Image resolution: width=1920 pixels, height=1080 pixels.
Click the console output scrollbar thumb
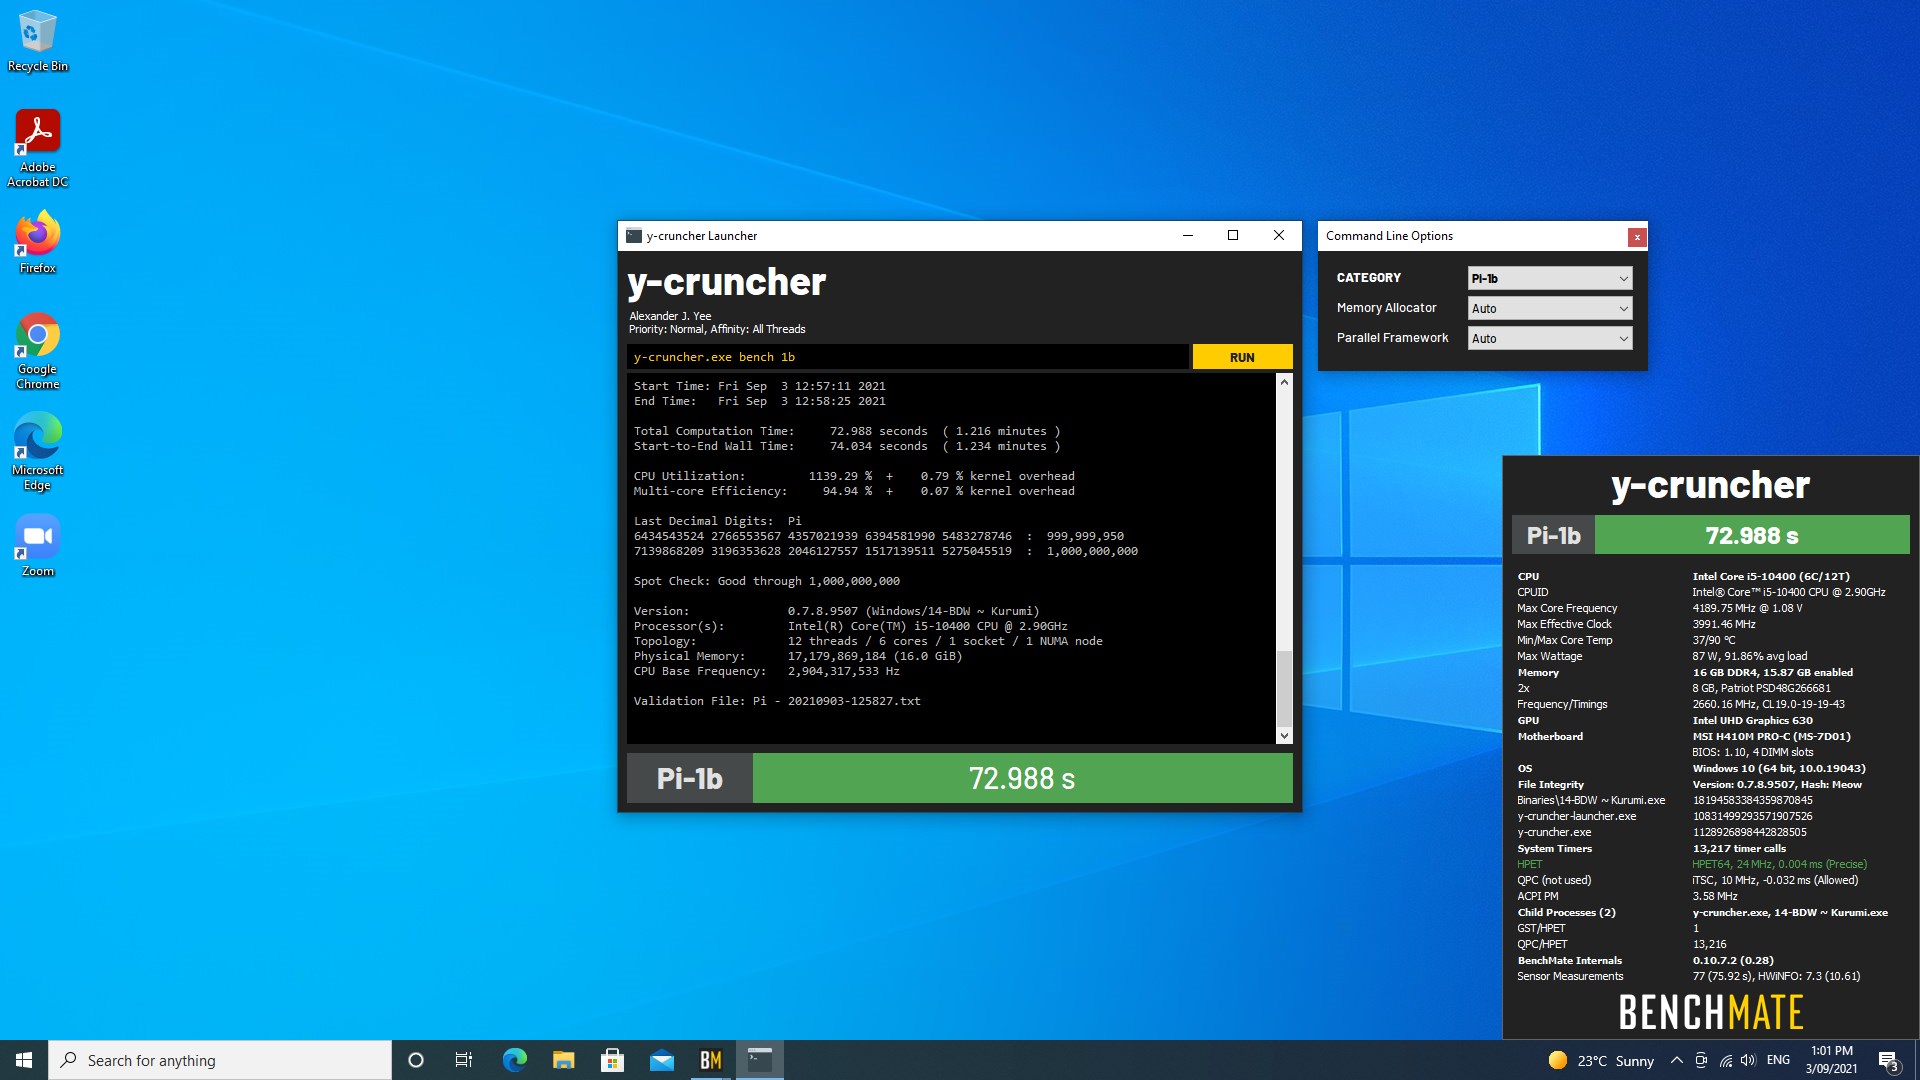(1284, 688)
